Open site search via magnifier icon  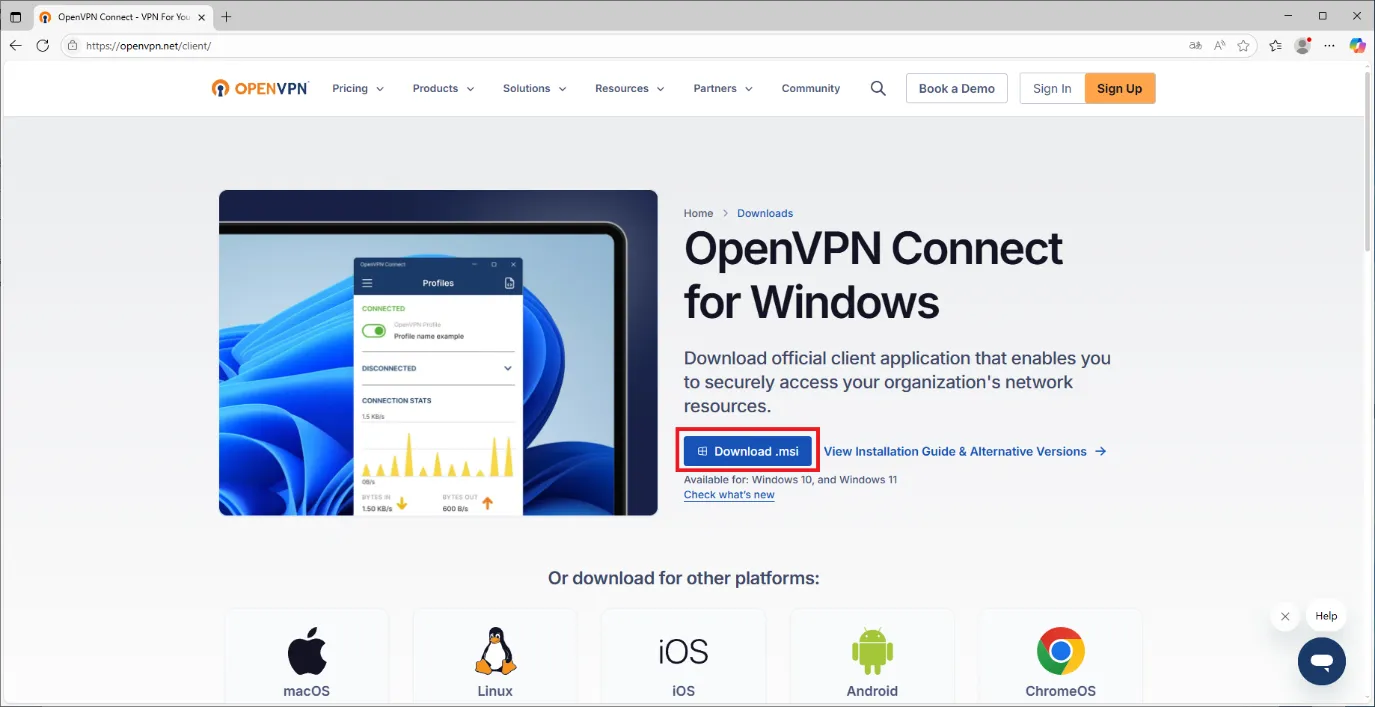(x=877, y=88)
